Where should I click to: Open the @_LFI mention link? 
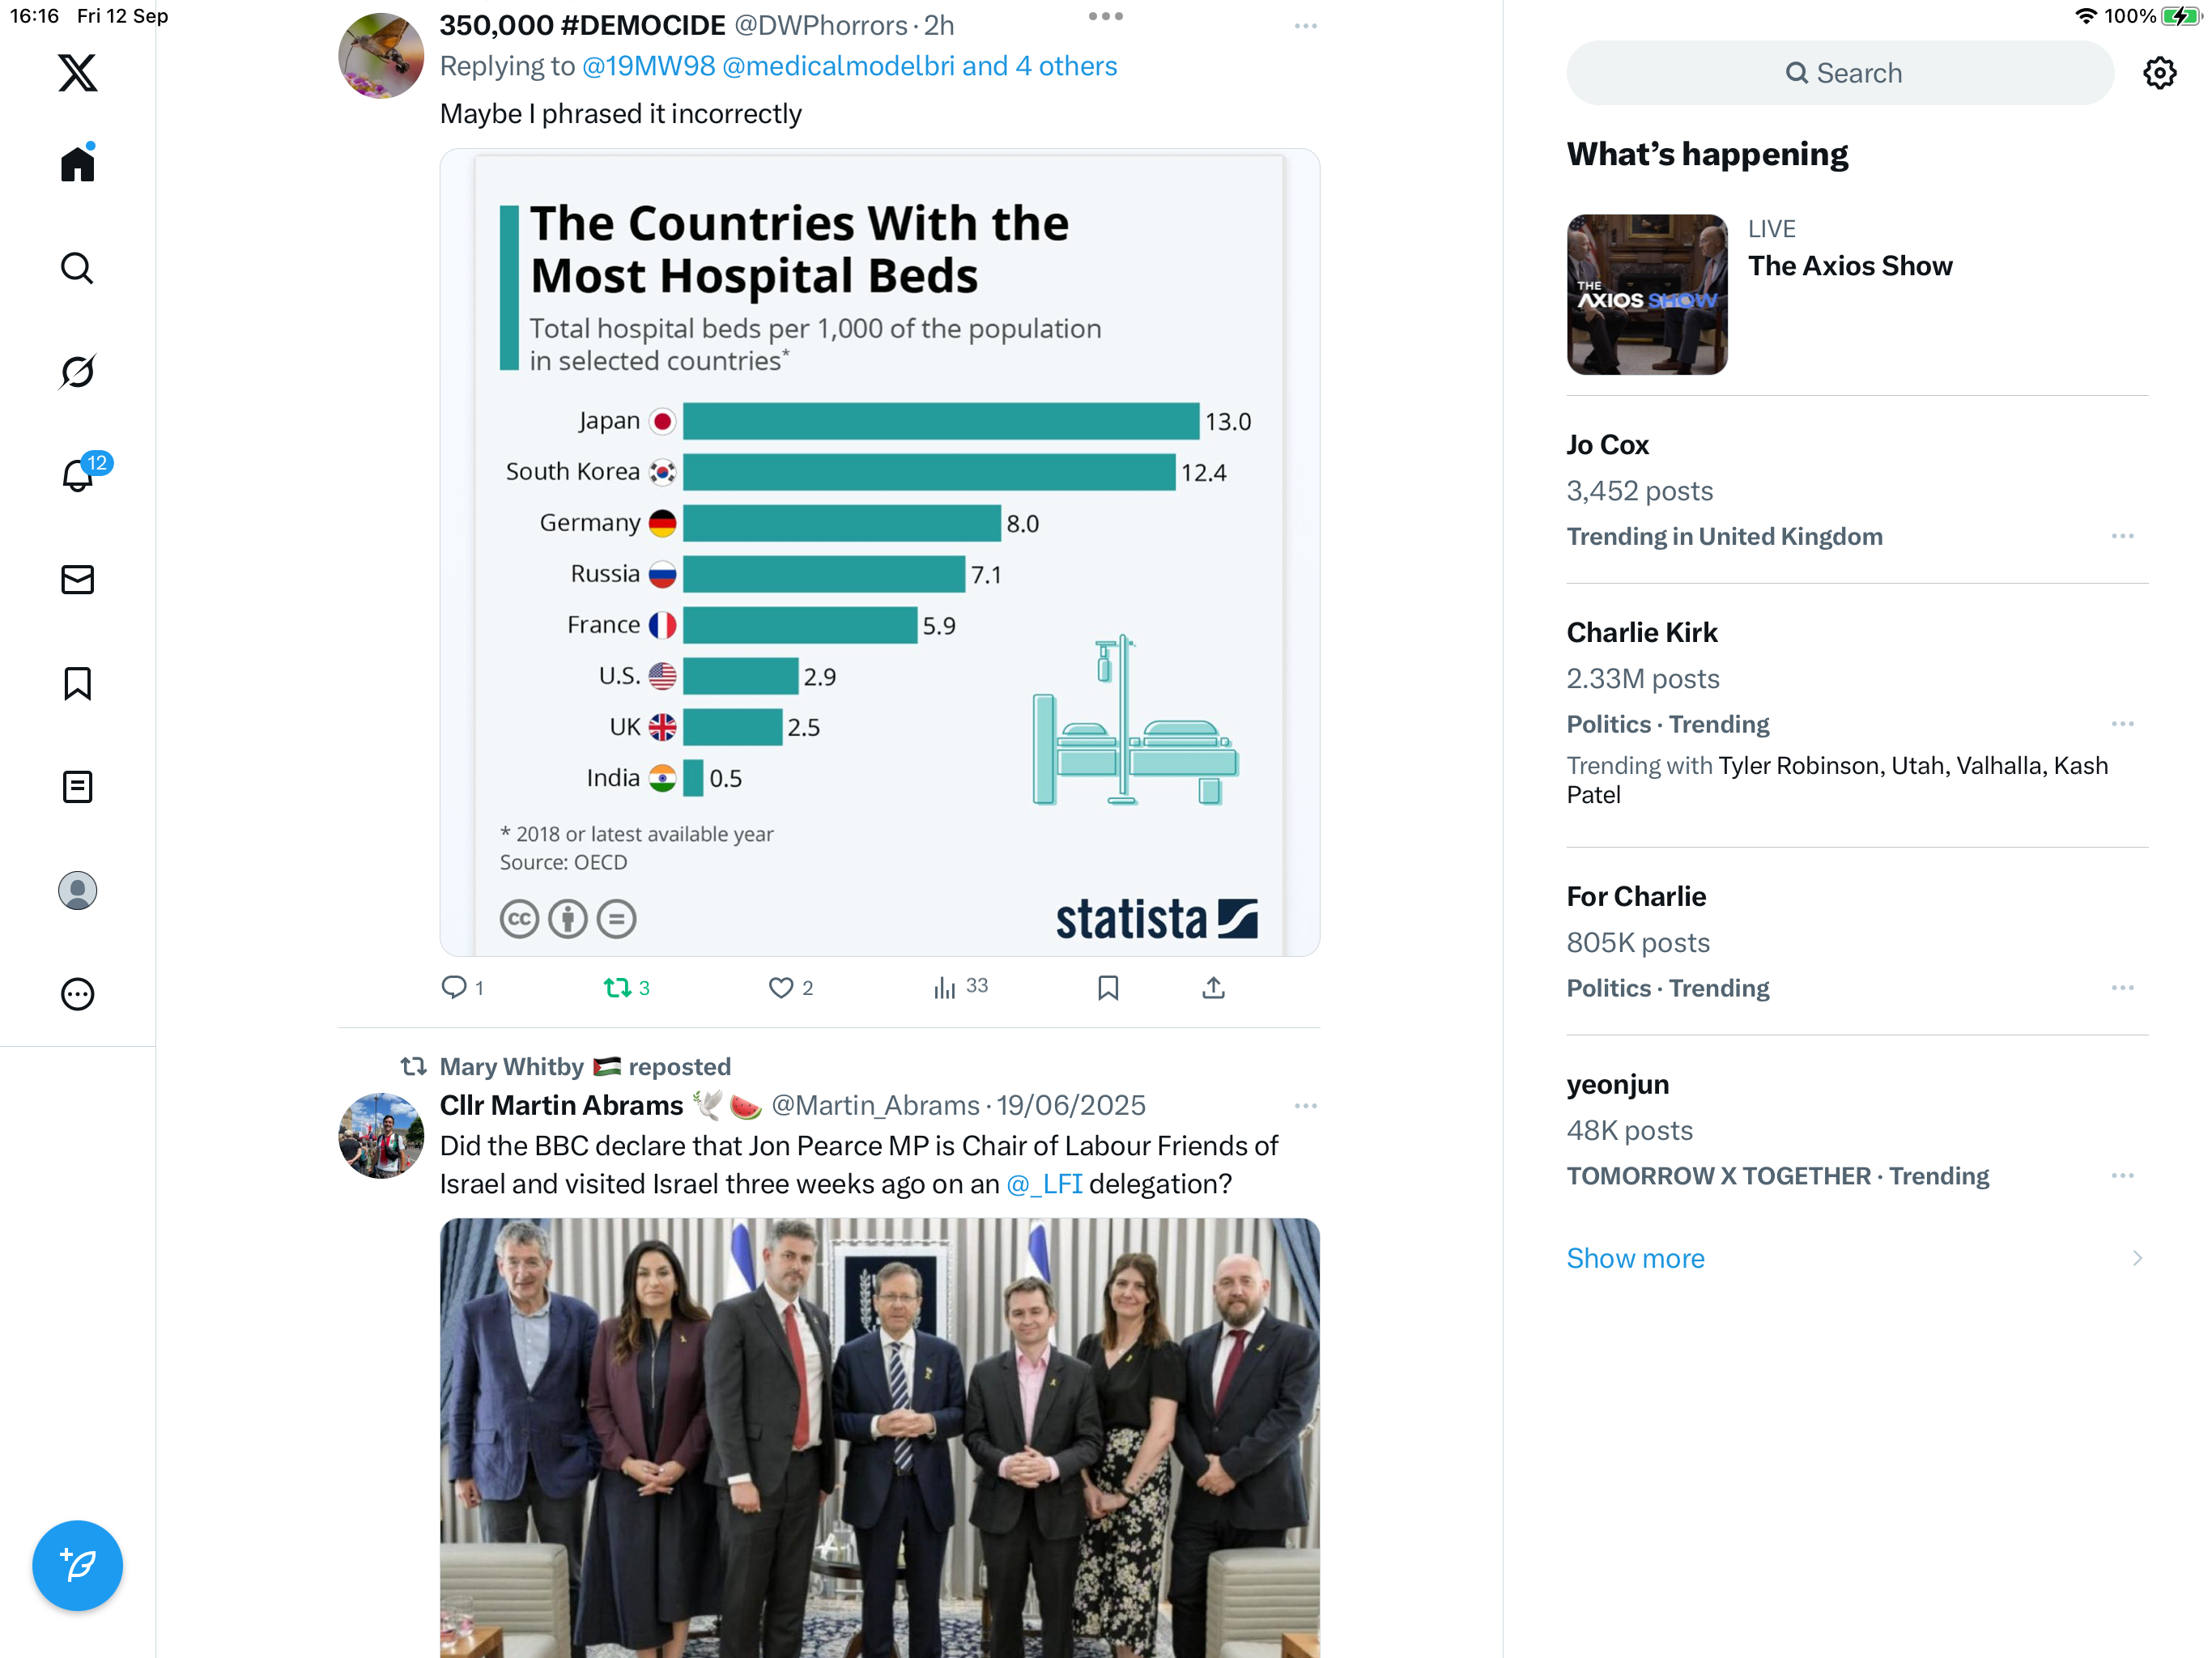click(x=1044, y=1184)
